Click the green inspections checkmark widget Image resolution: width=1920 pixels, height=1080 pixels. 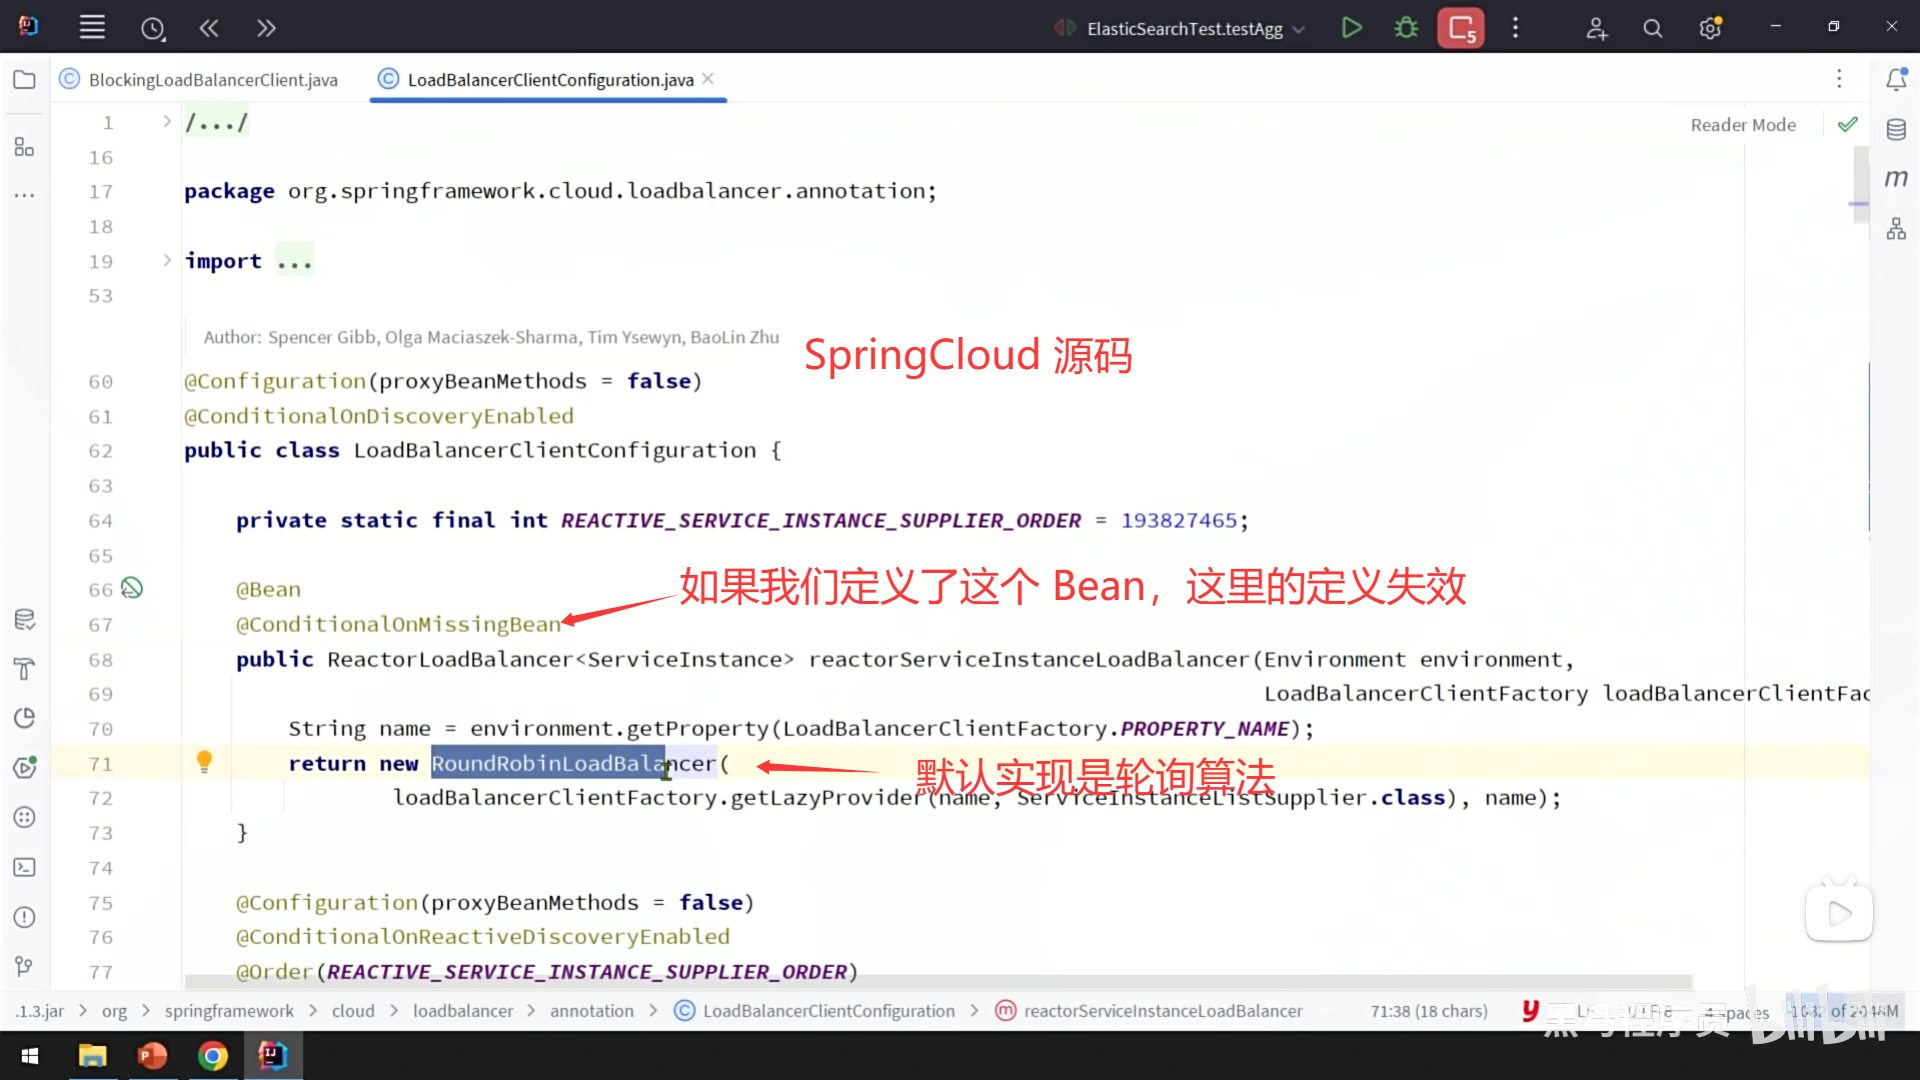1847,125
